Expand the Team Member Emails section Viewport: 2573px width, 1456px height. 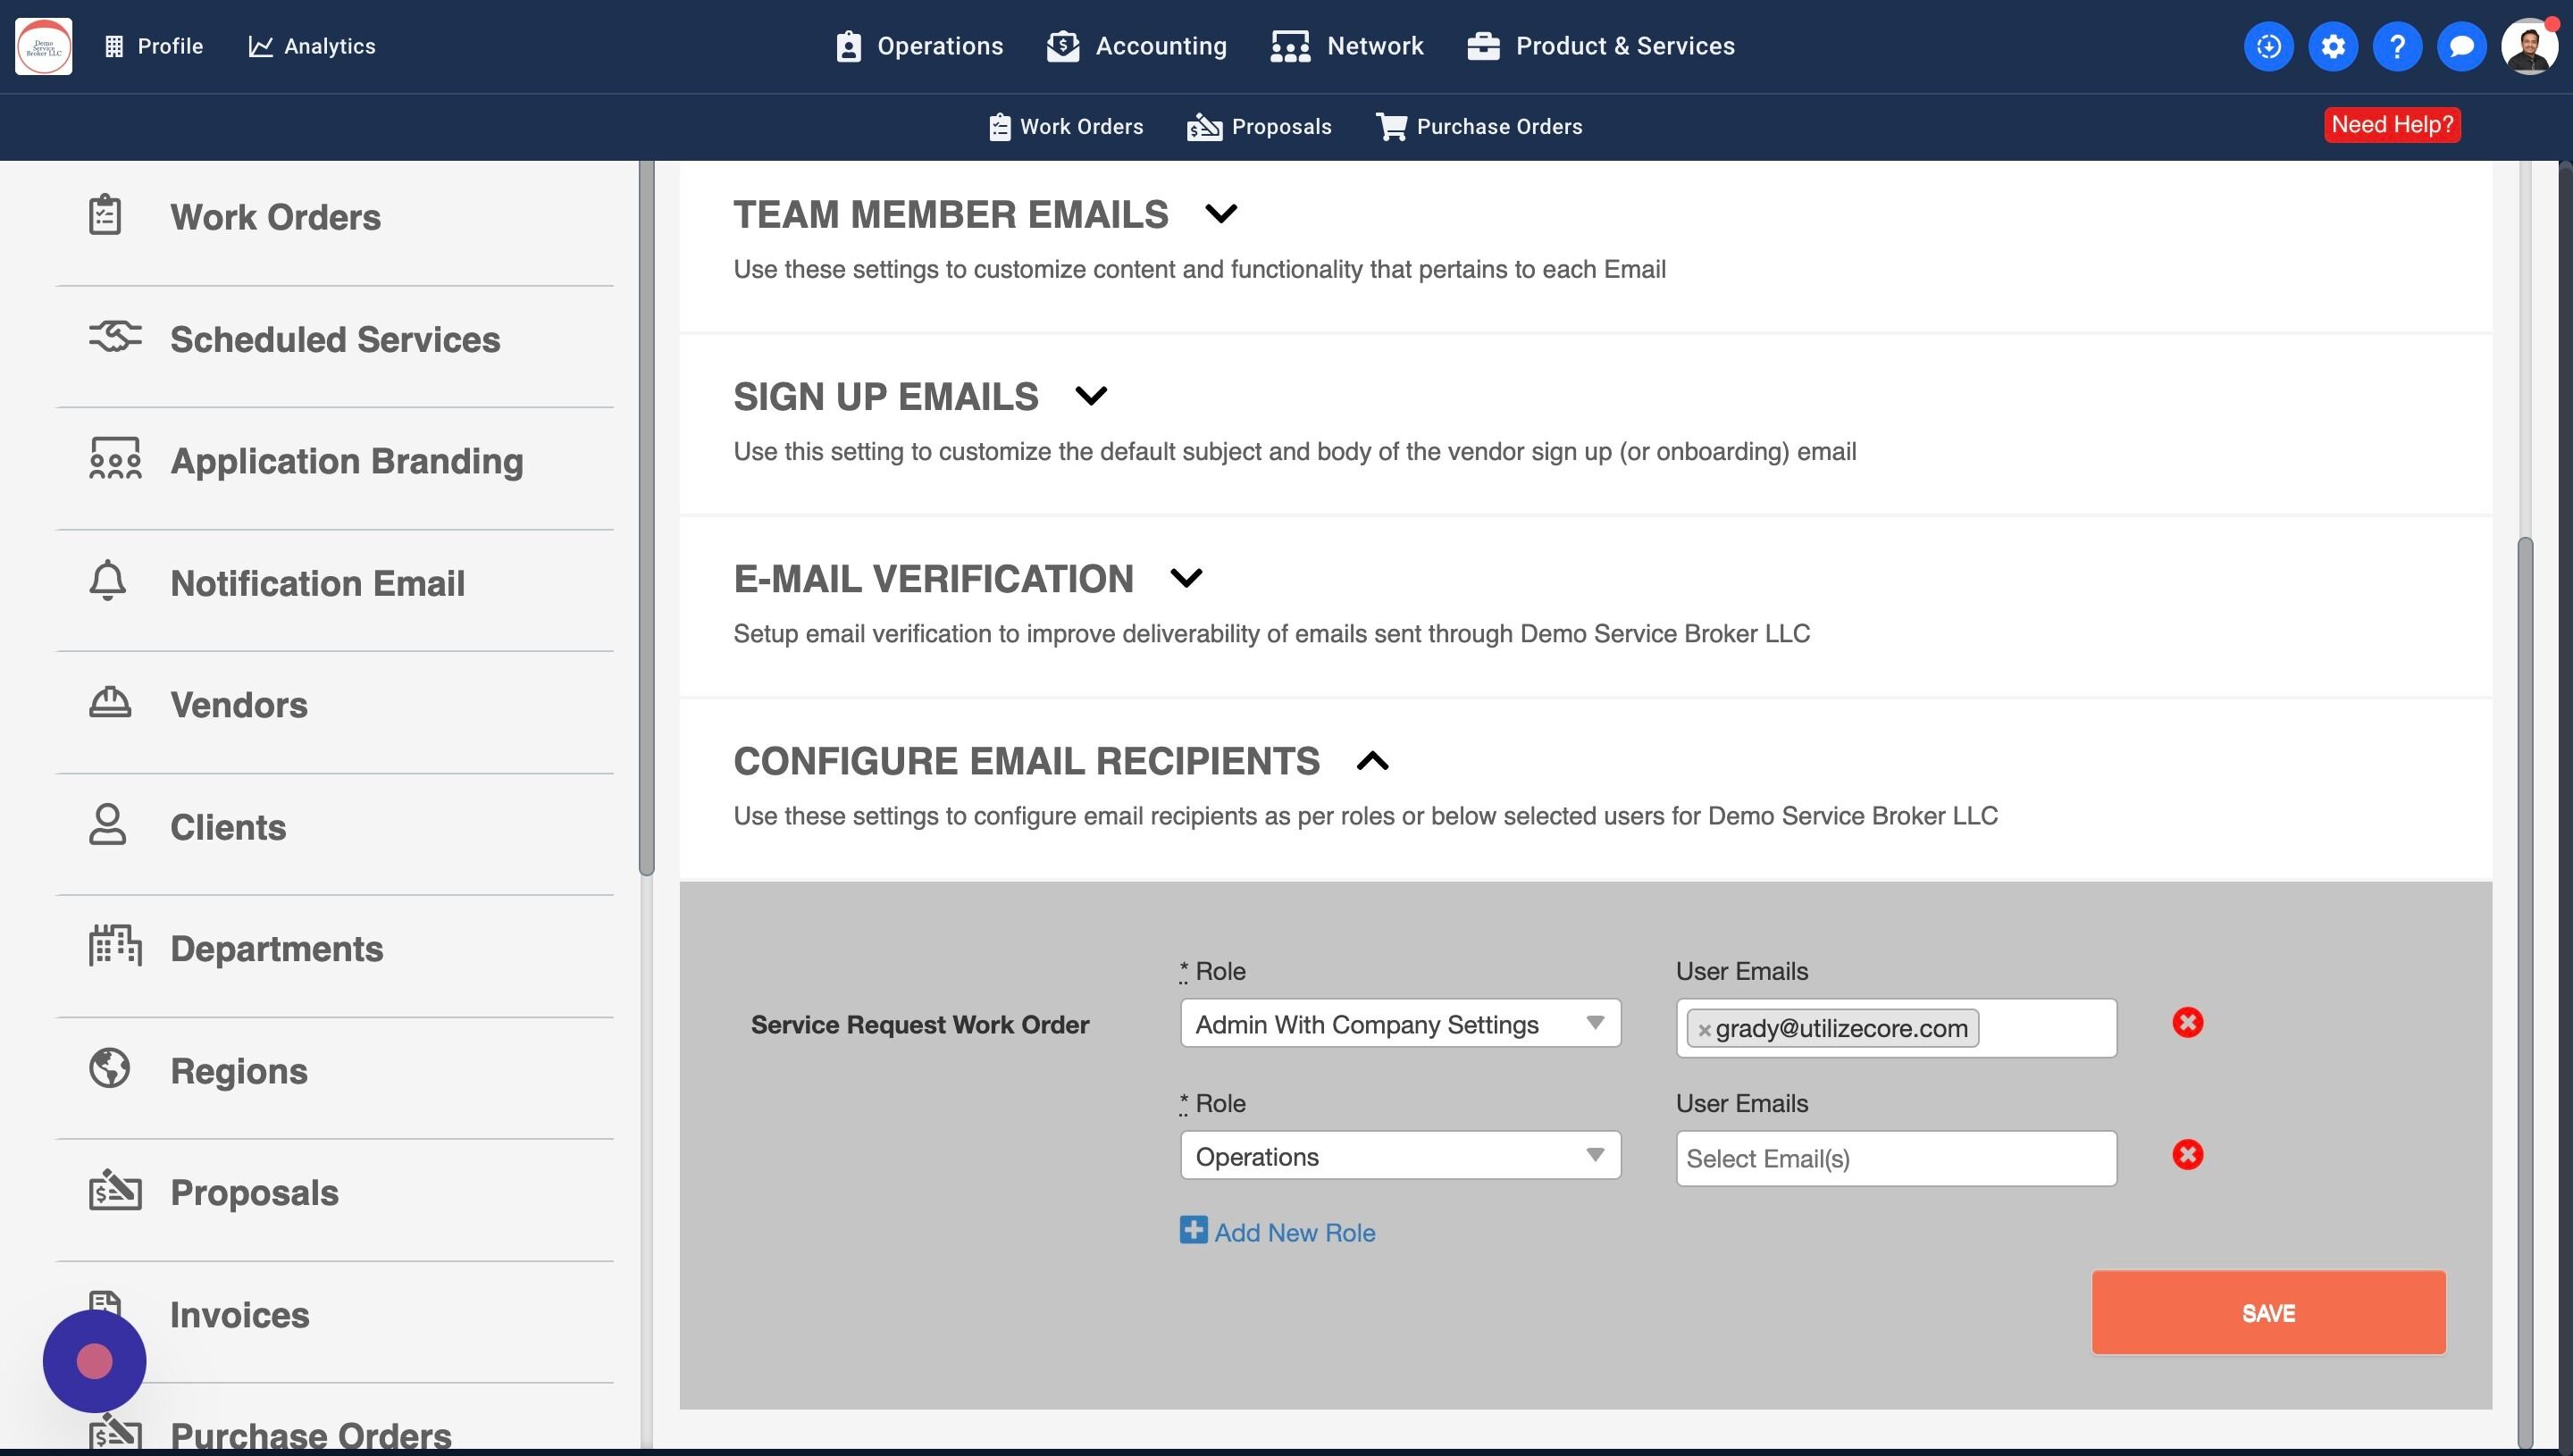point(1220,213)
